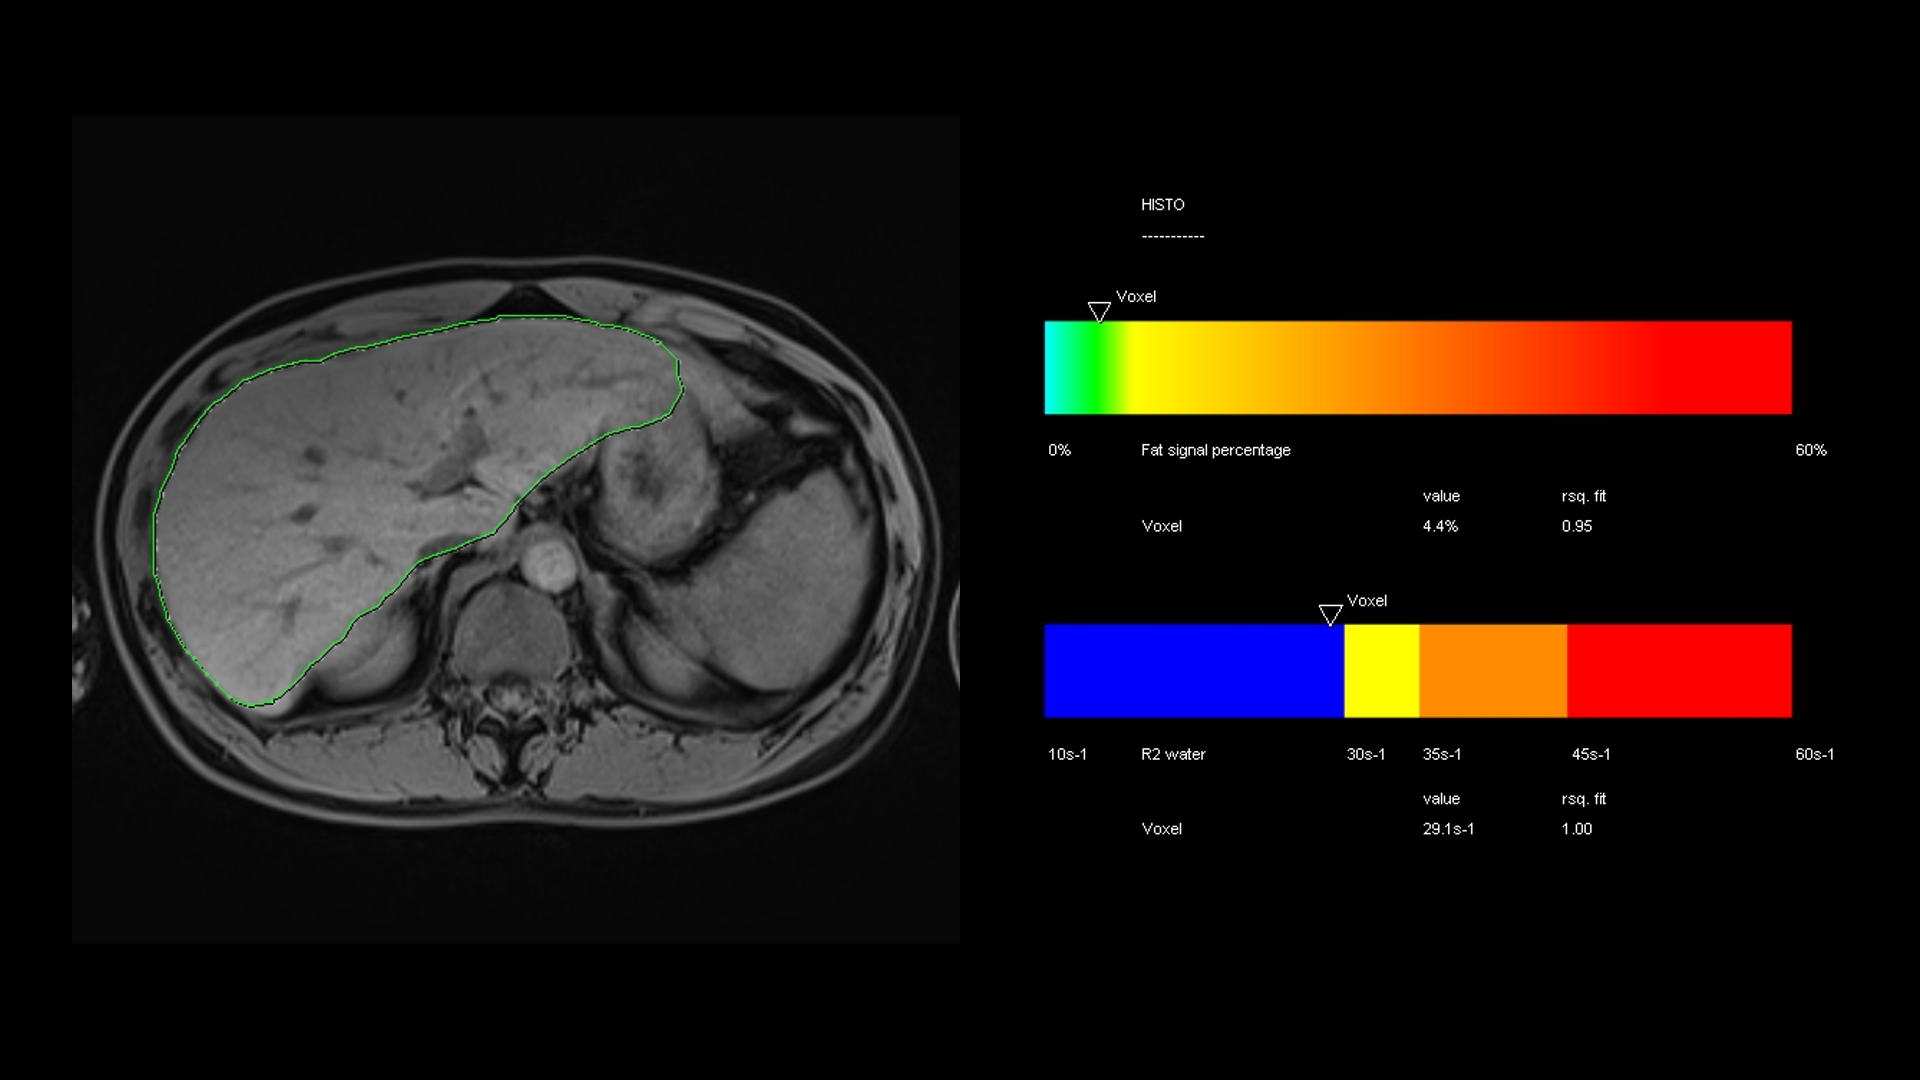Click the 1.00 rsq. fit value
This screenshot has height=1080, width=1920.
pos(1576,829)
